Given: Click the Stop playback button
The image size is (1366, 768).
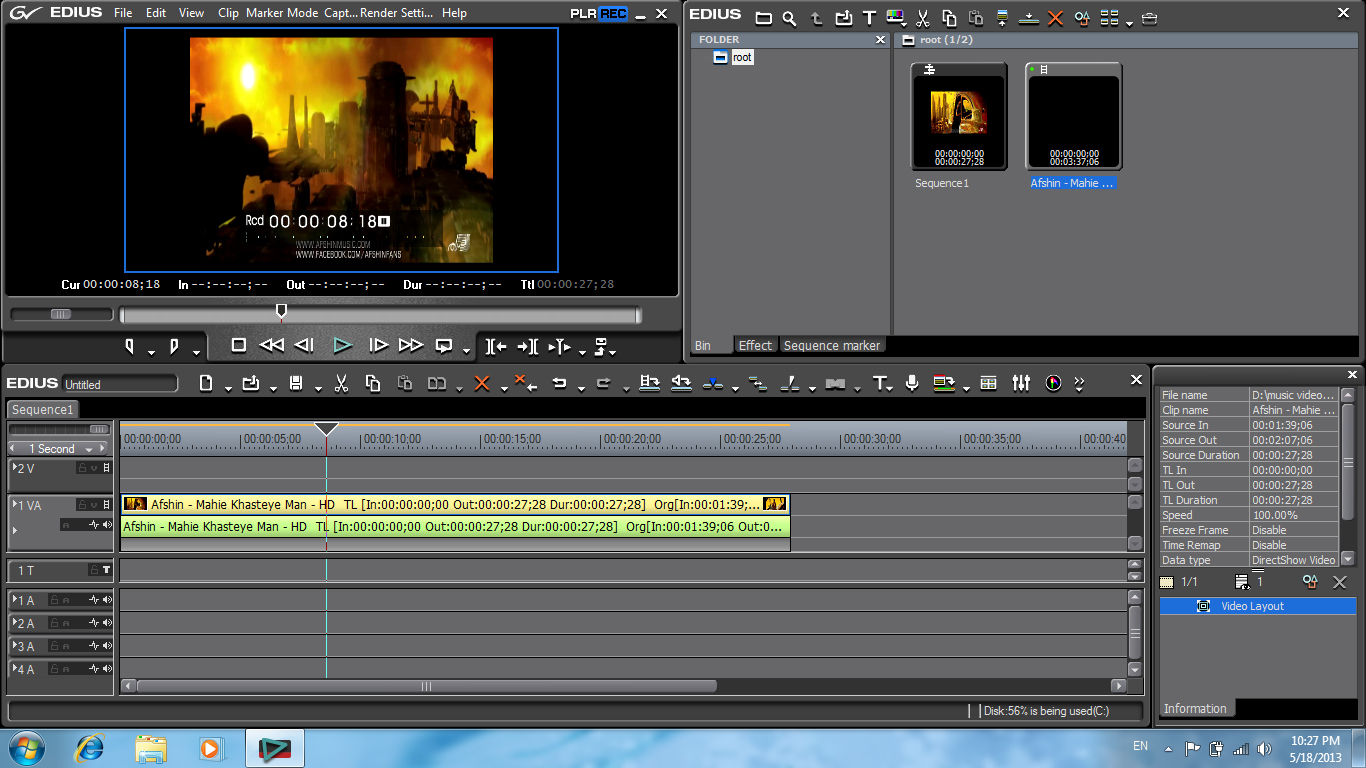Looking at the screenshot, I should pos(238,345).
